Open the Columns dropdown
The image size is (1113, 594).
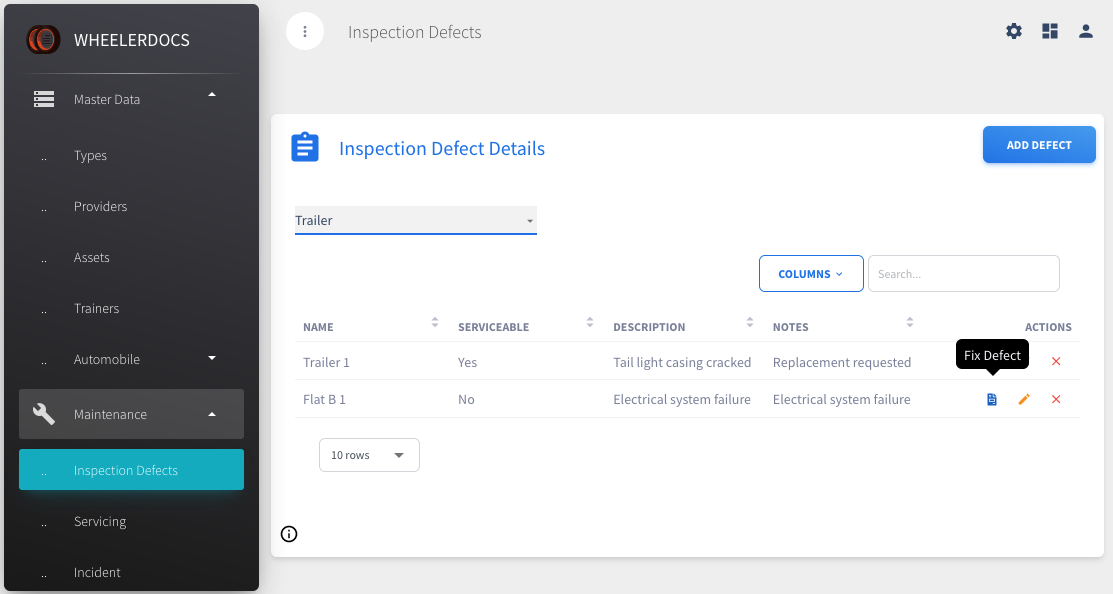(x=810, y=274)
